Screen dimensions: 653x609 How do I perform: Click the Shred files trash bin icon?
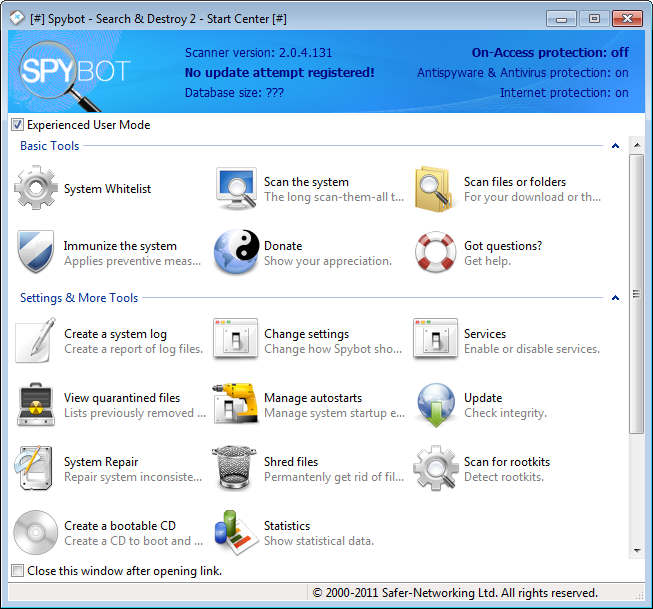tap(234, 467)
